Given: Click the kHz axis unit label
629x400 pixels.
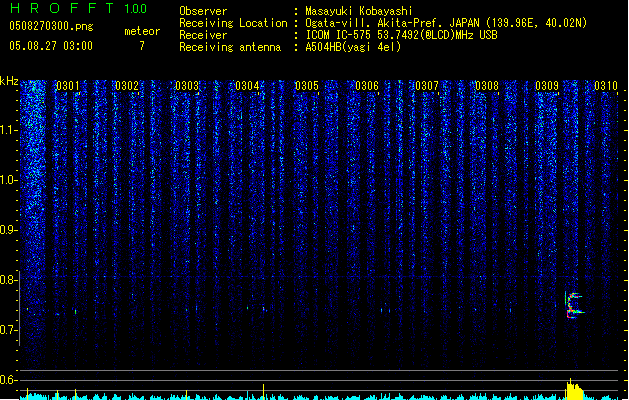Looking at the screenshot, I should (9, 81).
